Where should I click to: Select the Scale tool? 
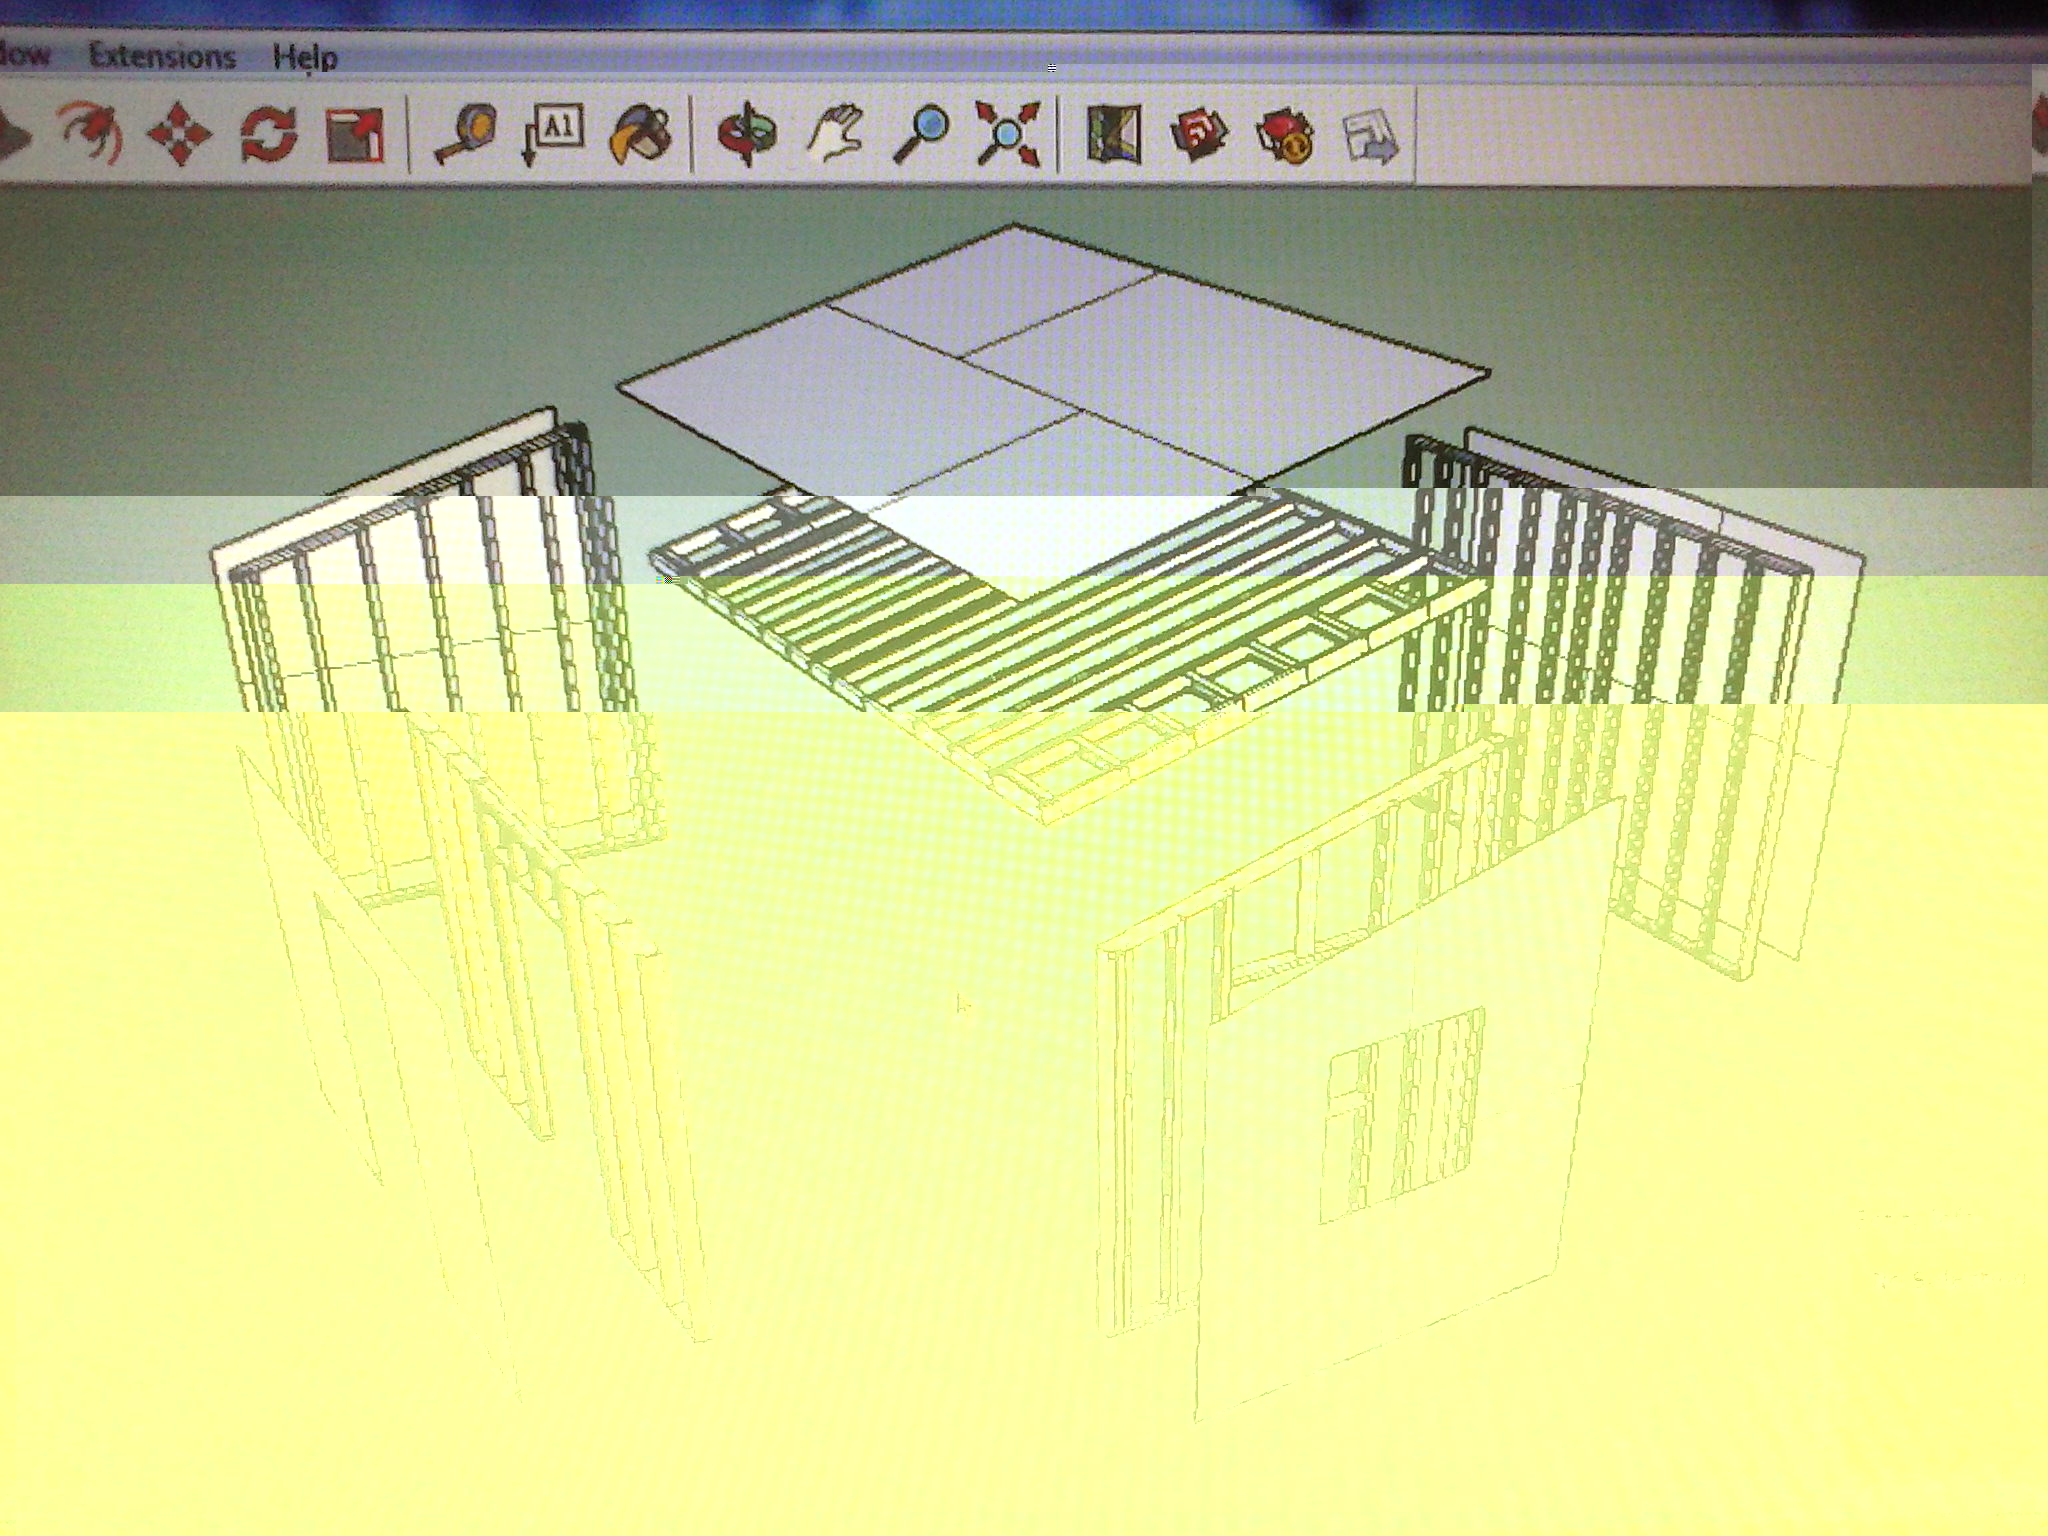[x=355, y=135]
